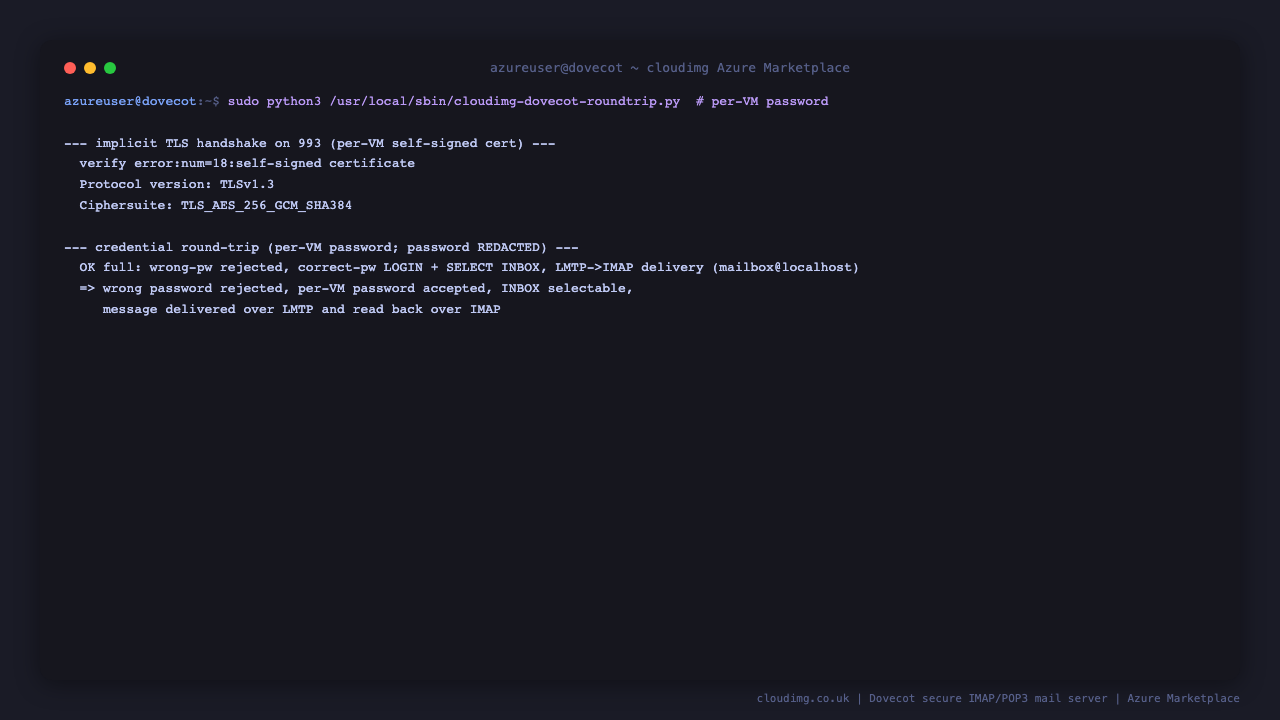Click the terminal title 'azureuser@dovecot ~ cloudimg Azure Marketplace'
Screen dimensions: 1280x720
point(670,68)
